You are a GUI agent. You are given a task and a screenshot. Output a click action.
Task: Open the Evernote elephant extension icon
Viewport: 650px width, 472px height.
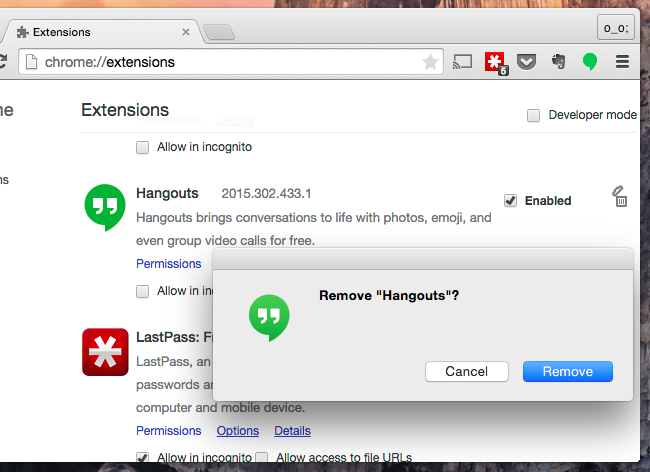(559, 62)
